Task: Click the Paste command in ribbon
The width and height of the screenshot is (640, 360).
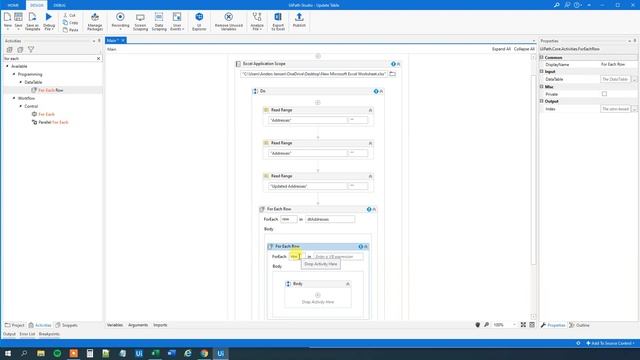Action: point(71,30)
